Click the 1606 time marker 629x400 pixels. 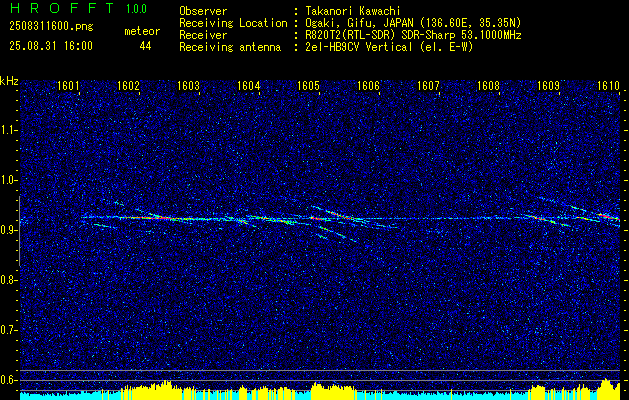[x=368, y=85]
